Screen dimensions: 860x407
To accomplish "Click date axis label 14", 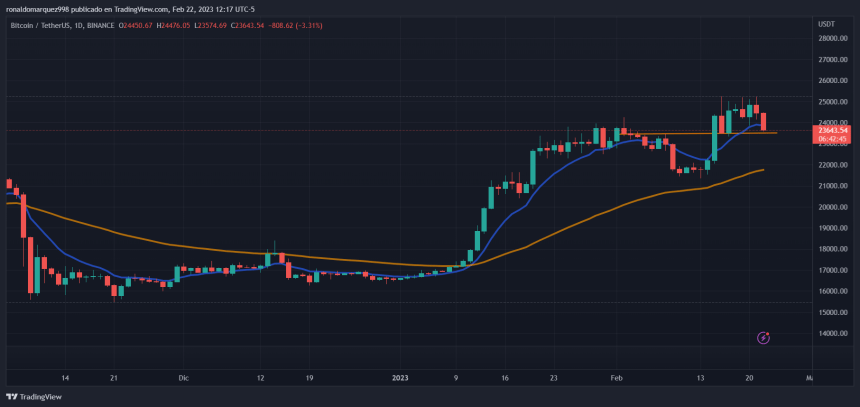I will coord(65,378).
